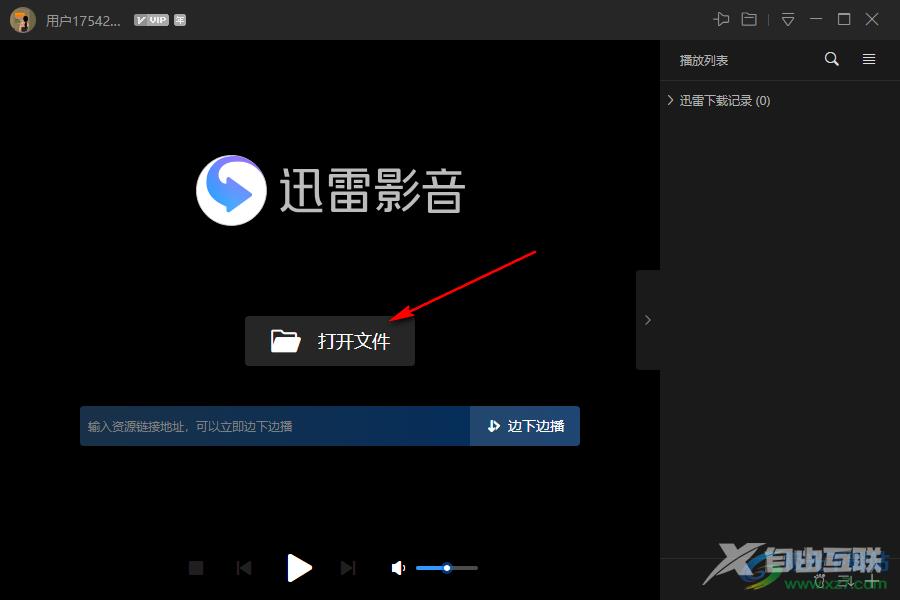Open the playlist options menu icon

[x=869, y=59]
